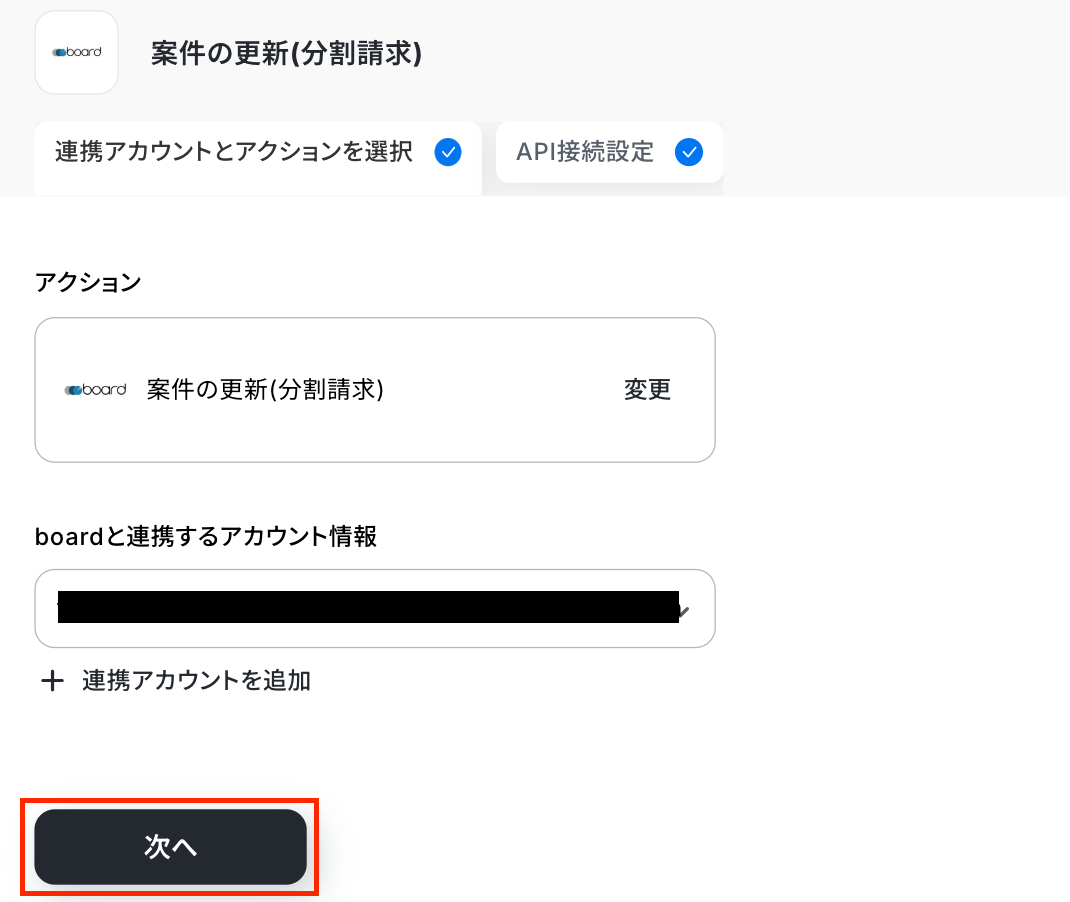The height and width of the screenshot is (902, 1070).
Task: Click blue checkmark on API接続設定 tab
Action: click(x=689, y=152)
